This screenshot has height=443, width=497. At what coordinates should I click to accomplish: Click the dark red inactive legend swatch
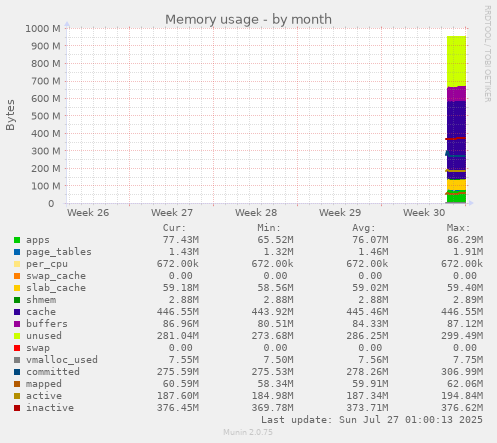coord(17,408)
